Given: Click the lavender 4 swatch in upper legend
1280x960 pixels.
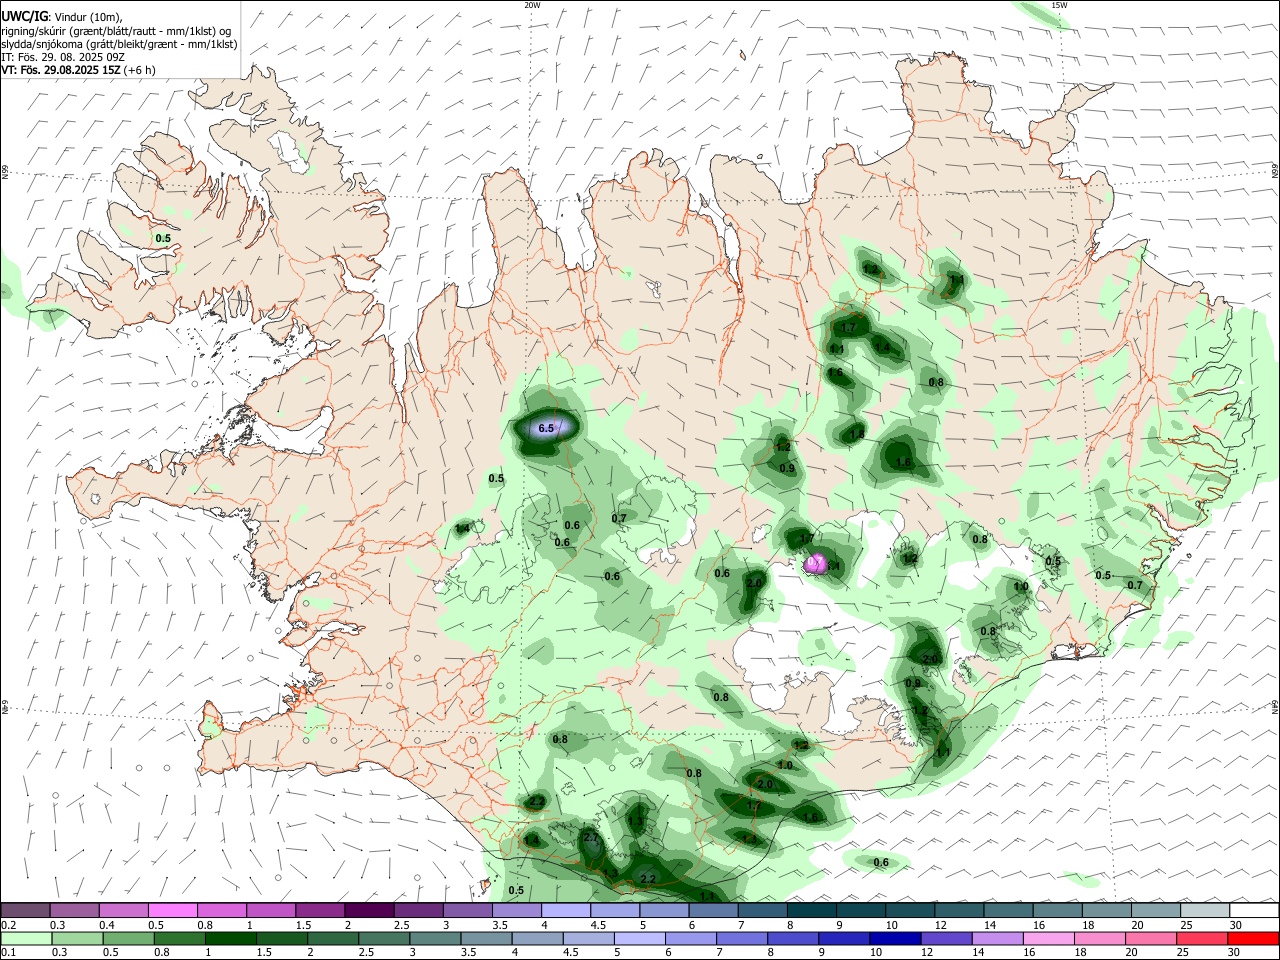Looking at the screenshot, I should click(566, 910).
